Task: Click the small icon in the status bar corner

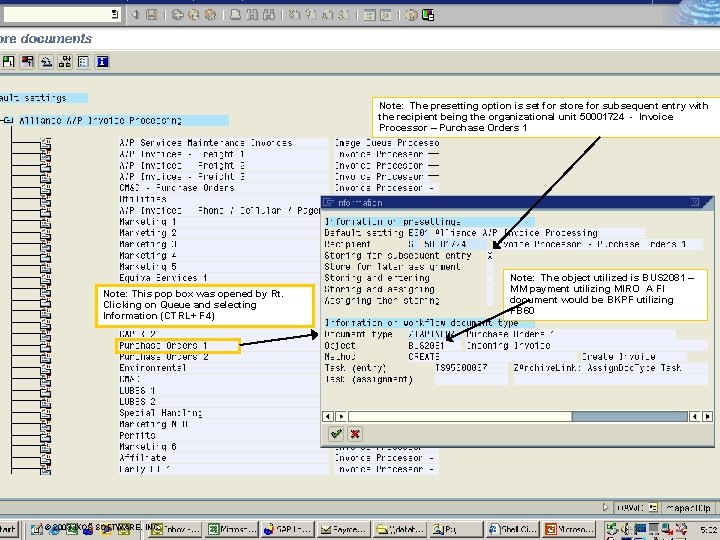Action: (x=653, y=507)
